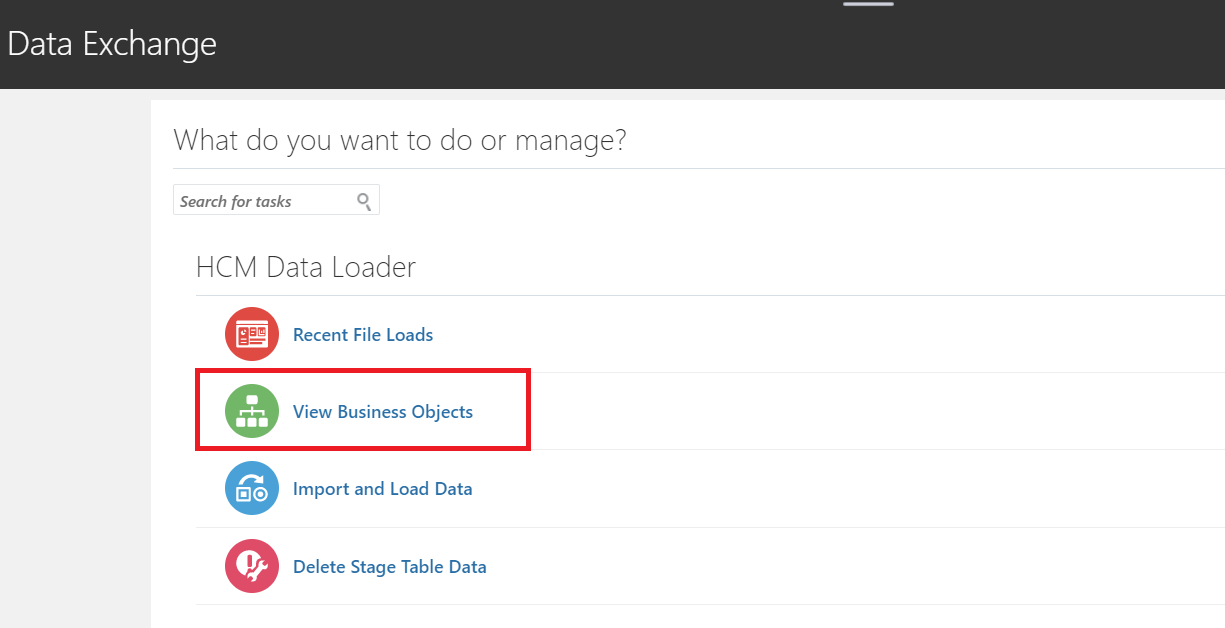Image resolution: width=1225 pixels, height=628 pixels.
Task: Click the HCM Data Loader heading
Action: coord(306,267)
